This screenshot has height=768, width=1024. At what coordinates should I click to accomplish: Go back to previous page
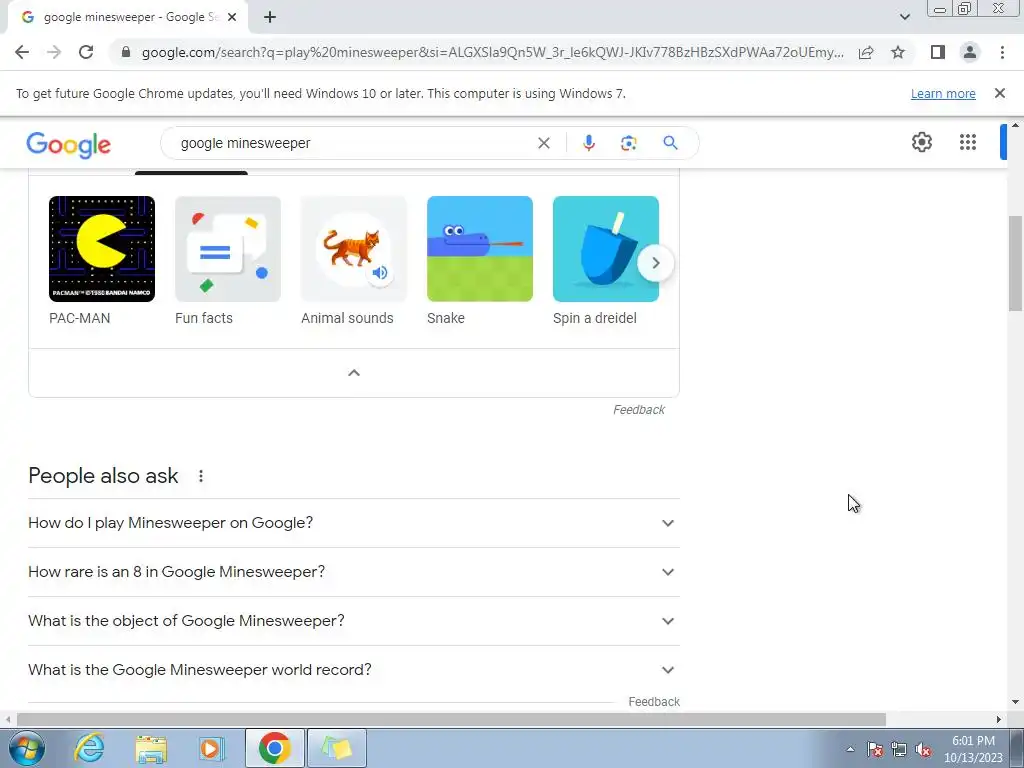(x=22, y=52)
